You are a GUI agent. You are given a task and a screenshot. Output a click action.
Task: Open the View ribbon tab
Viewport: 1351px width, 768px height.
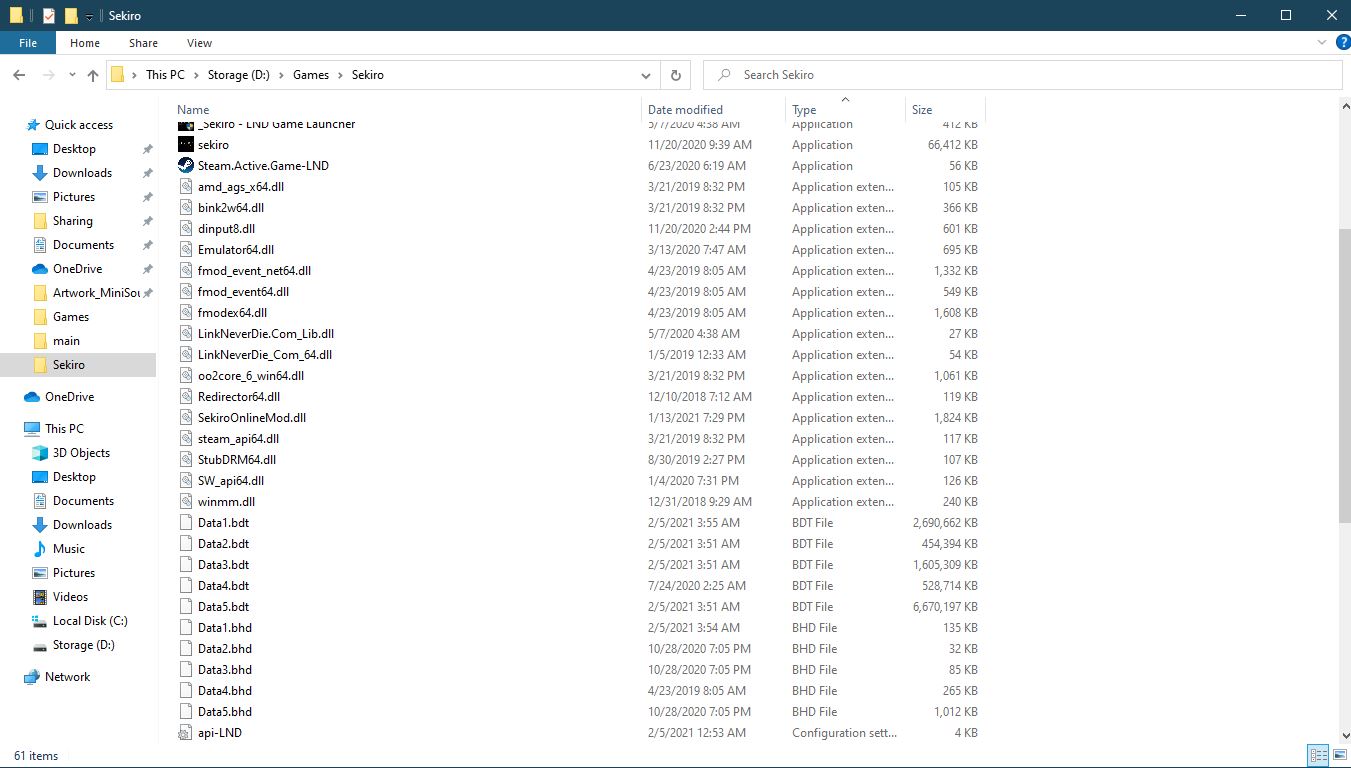[x=199, y=43]
